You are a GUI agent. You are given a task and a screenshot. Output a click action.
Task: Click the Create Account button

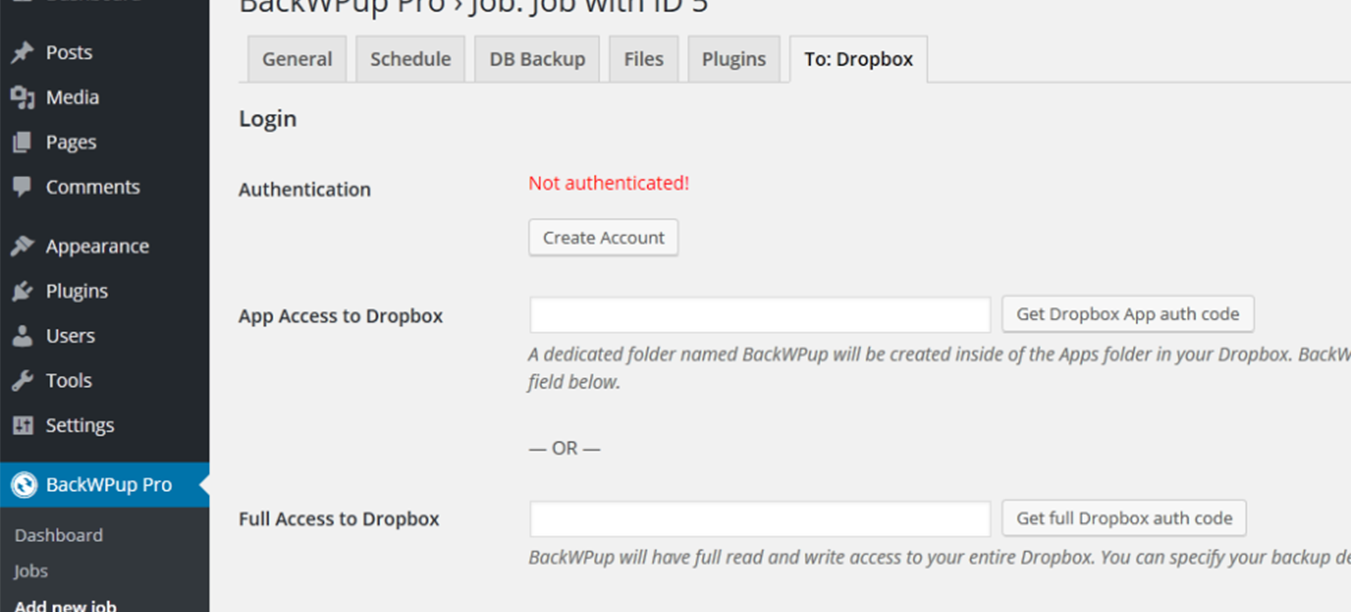[x=603, y=237]
